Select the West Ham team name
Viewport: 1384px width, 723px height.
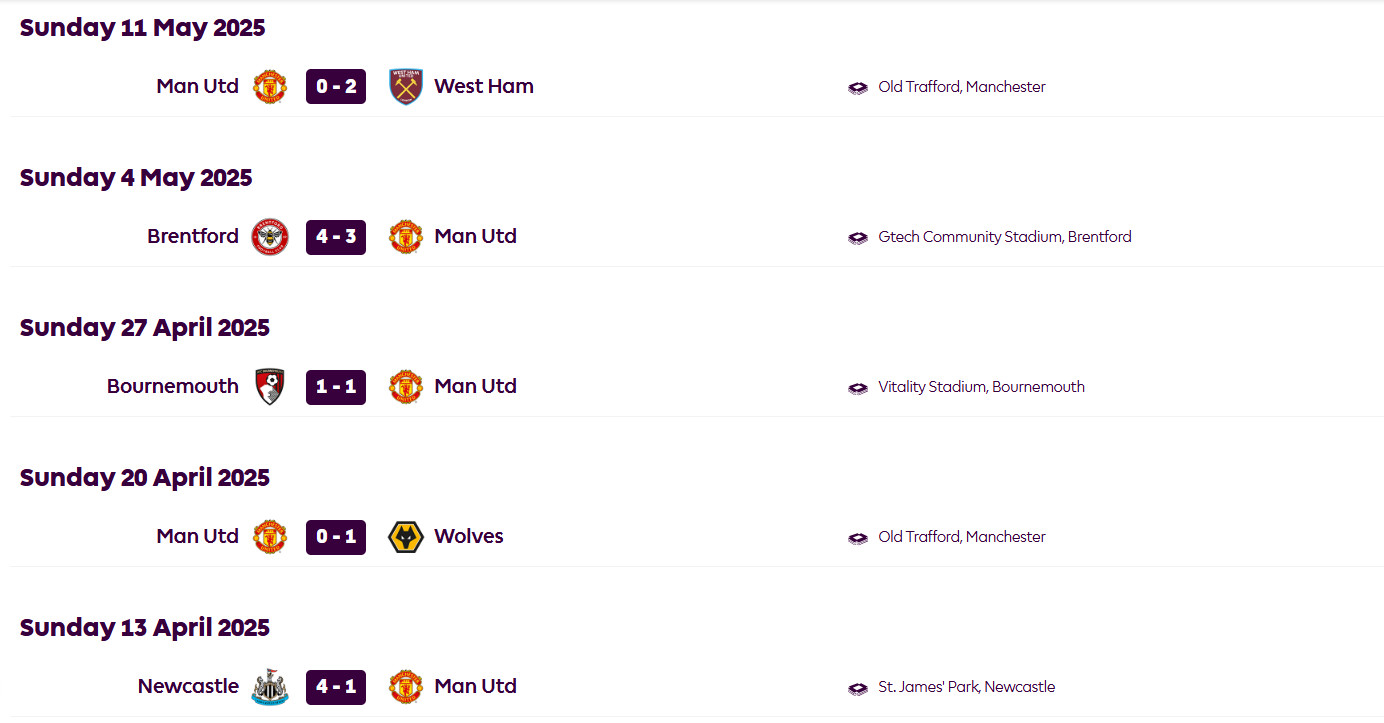tap(484, 87)
